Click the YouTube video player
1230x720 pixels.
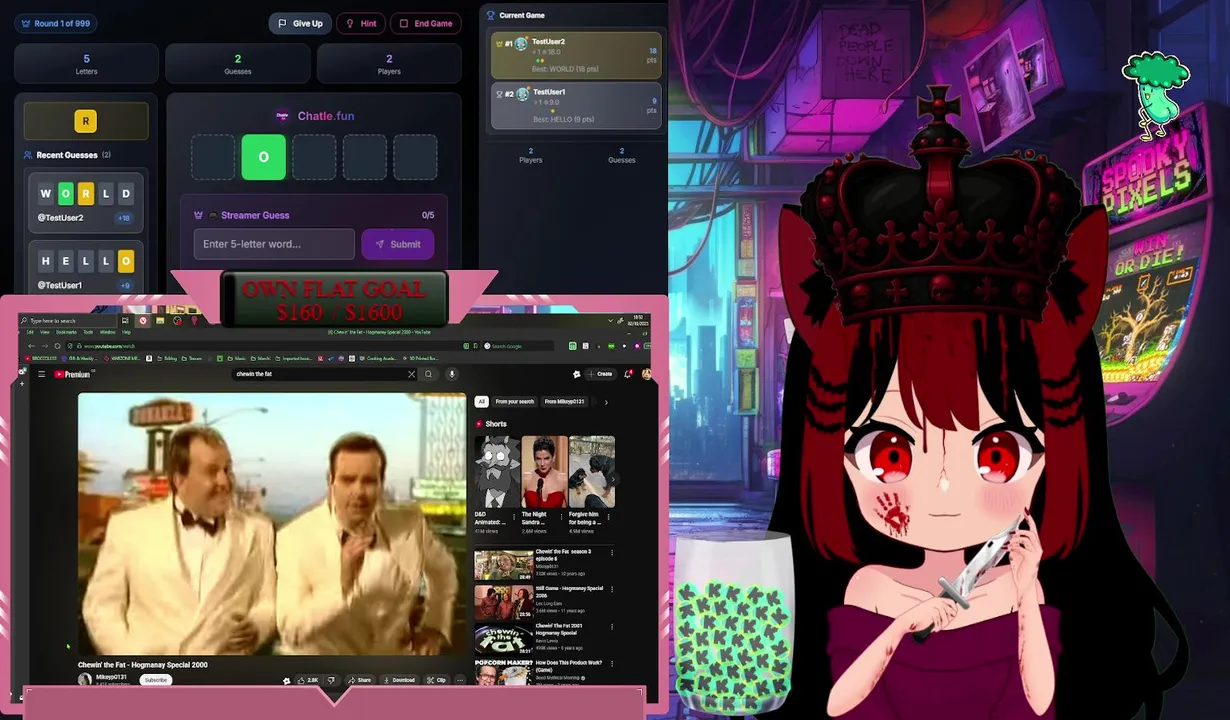(272, 524)
